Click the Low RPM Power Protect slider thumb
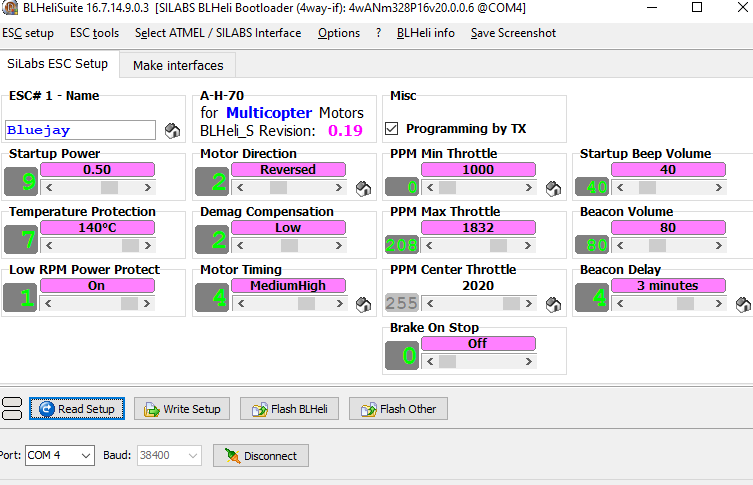Image resolution: width=753 pixels, height=485 pixels. [129, 303]
